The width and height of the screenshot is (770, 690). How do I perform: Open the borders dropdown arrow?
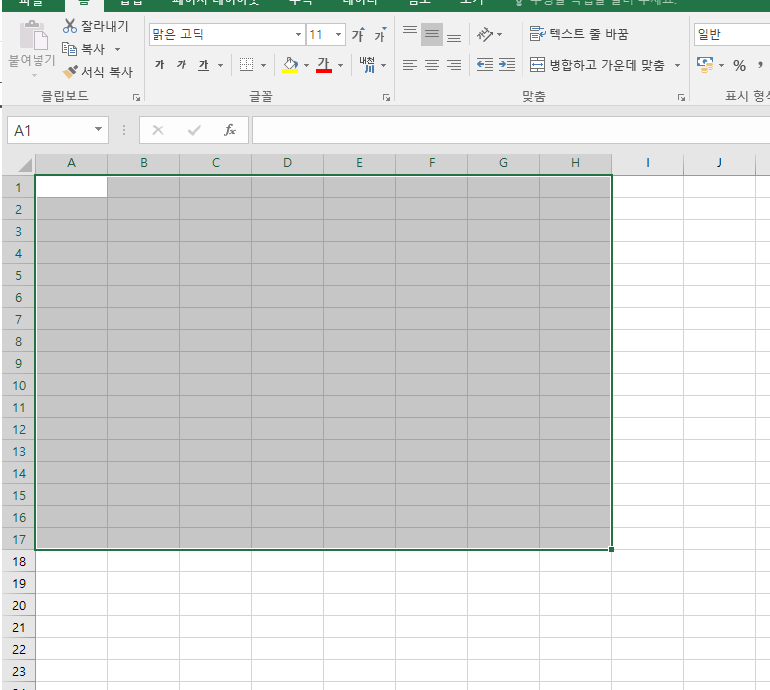click(x=263, y=65)
